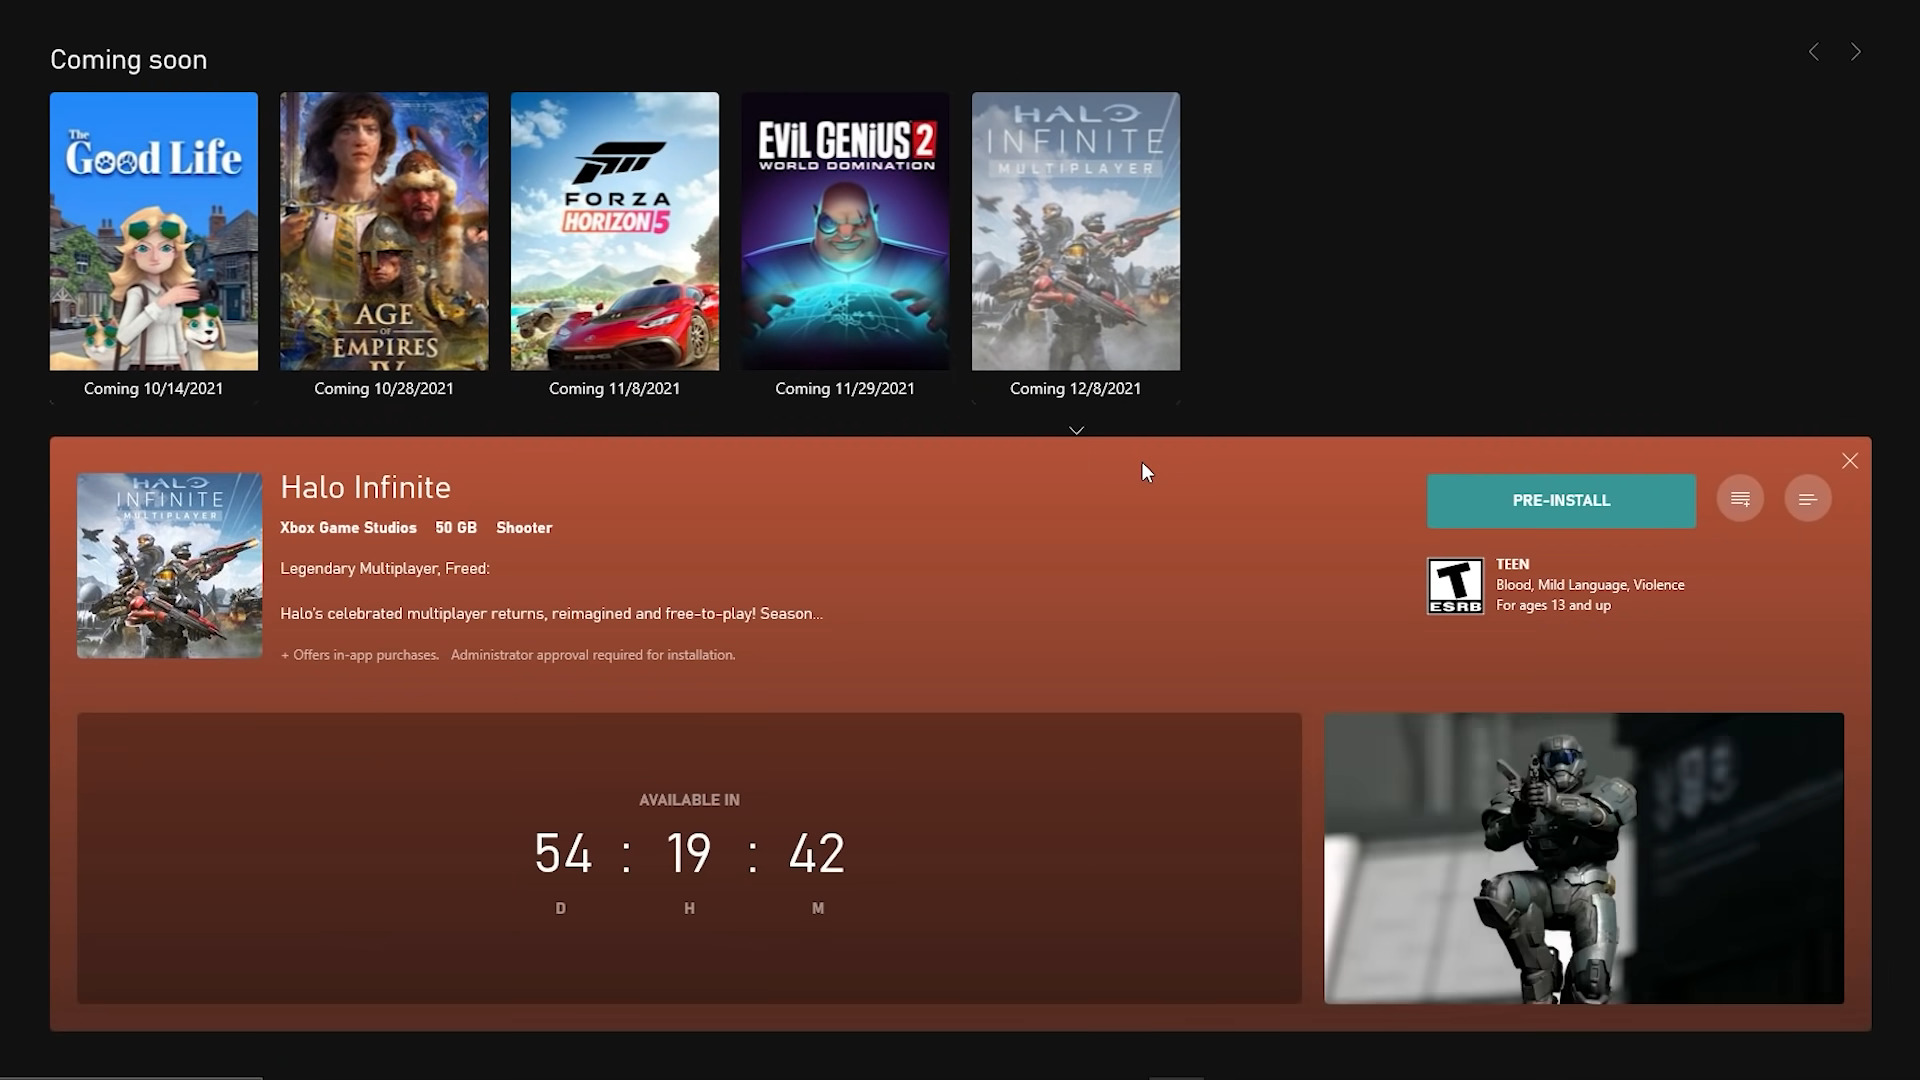Open the 'Add to a list' icon for Halo Infinite

click(x=1739, y=498)
